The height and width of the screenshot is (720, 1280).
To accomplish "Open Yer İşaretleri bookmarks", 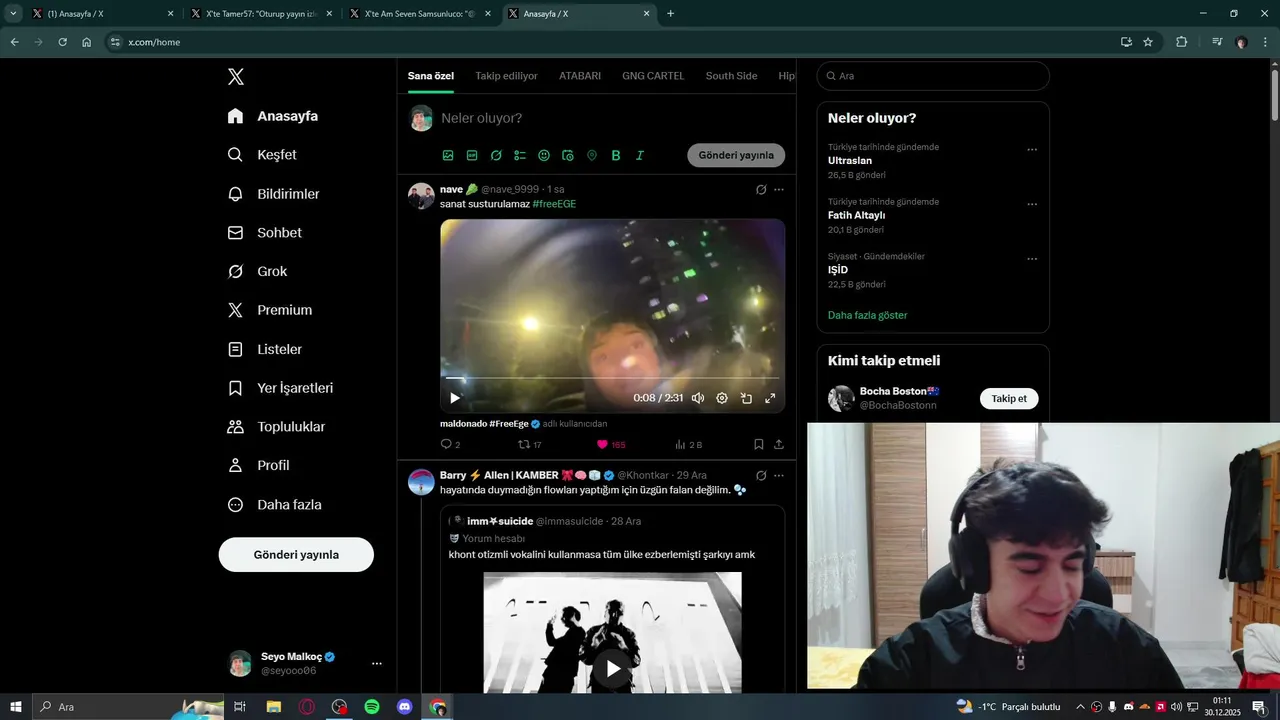I will click(280, 388).
